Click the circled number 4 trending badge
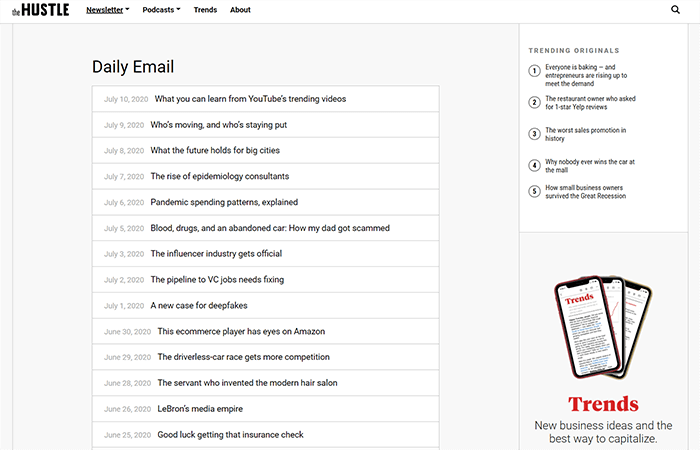The image size is (700, 450). 534,166
